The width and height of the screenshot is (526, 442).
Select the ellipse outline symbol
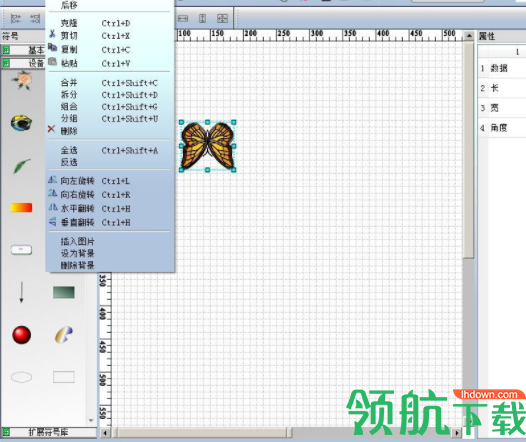click(x=21, y=377)
